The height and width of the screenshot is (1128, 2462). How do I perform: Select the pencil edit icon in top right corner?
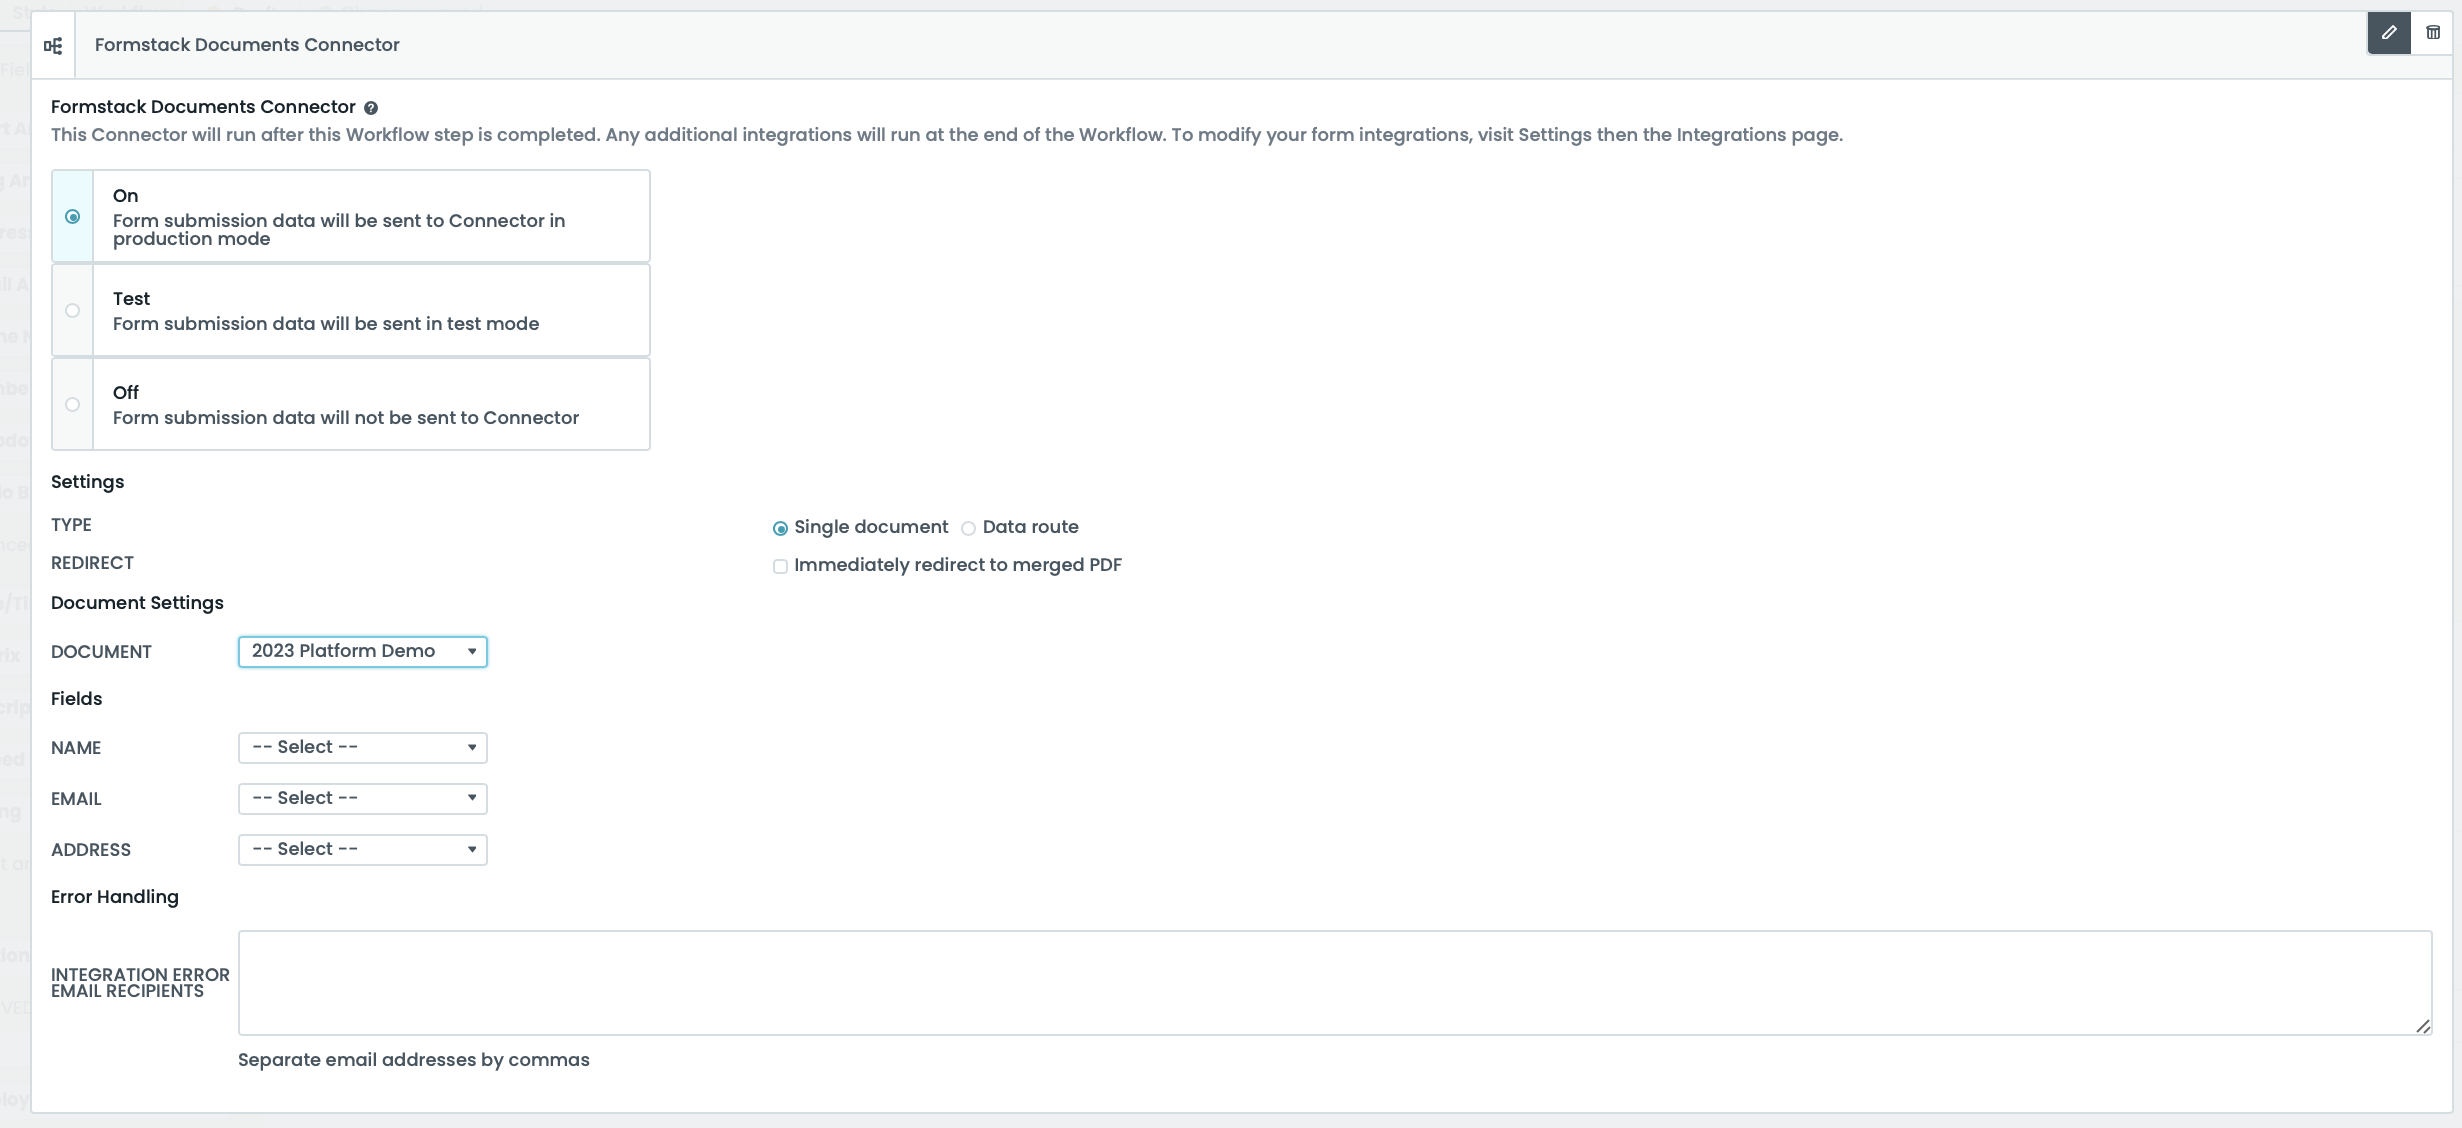[x=2389, y=32]
